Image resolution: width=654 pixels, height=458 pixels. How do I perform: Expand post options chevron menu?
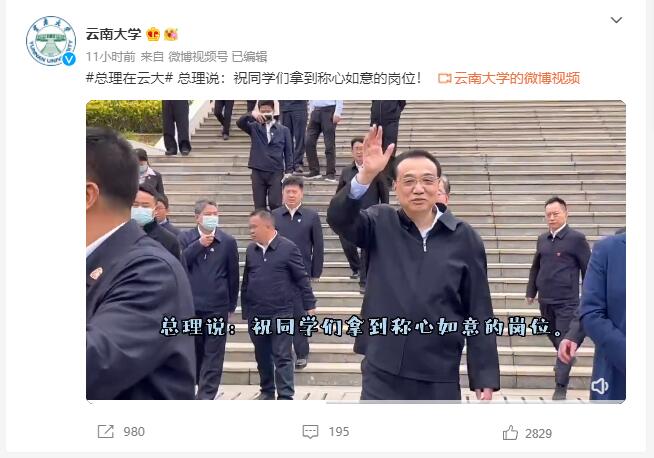click(x=616, y=20)
